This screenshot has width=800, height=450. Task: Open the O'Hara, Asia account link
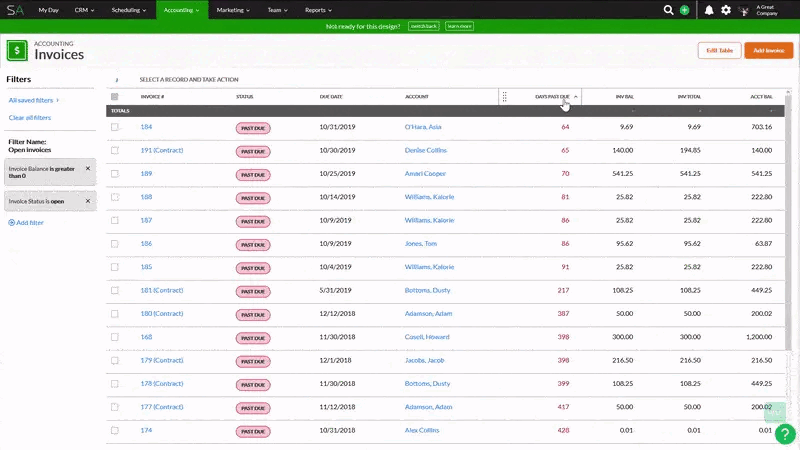click(x=422, y=127)
